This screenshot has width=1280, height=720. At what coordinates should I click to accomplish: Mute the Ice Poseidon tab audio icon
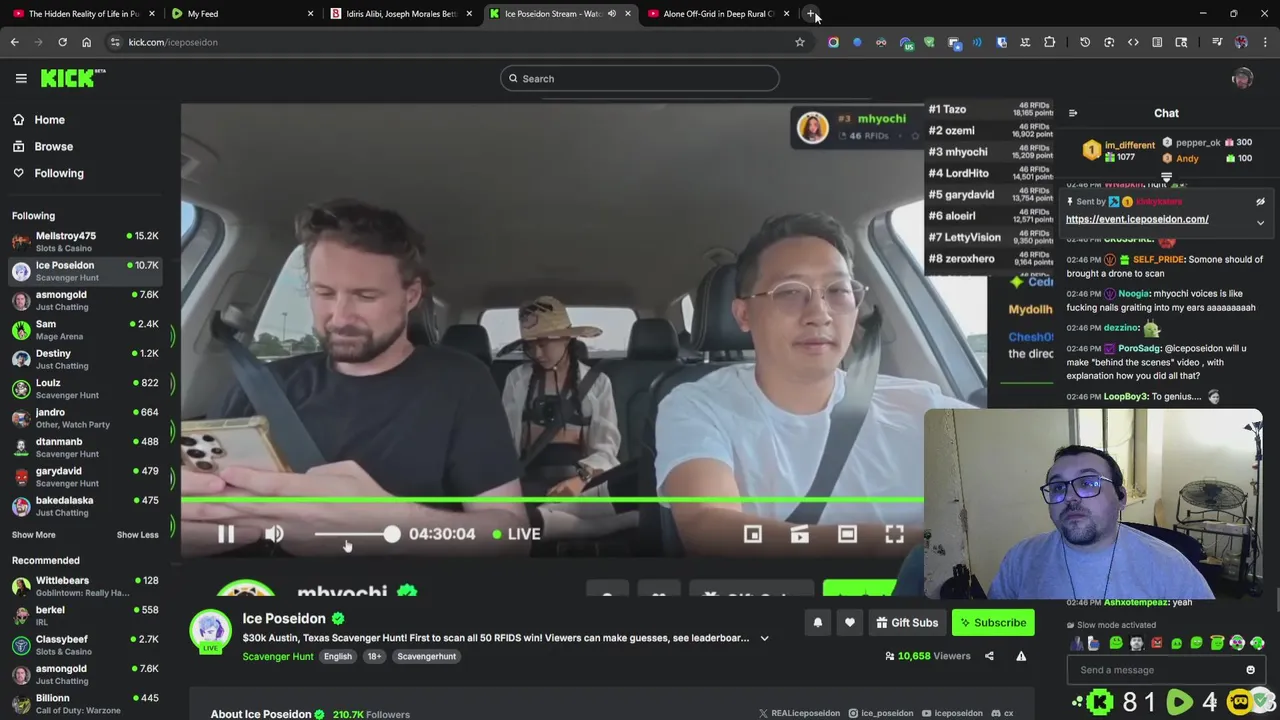tap(611, 14)
